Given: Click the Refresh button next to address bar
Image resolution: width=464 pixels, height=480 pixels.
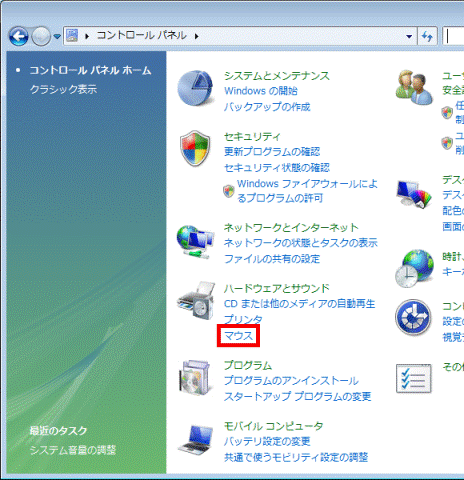Looking at the screenshot, I should coord(427,36).
